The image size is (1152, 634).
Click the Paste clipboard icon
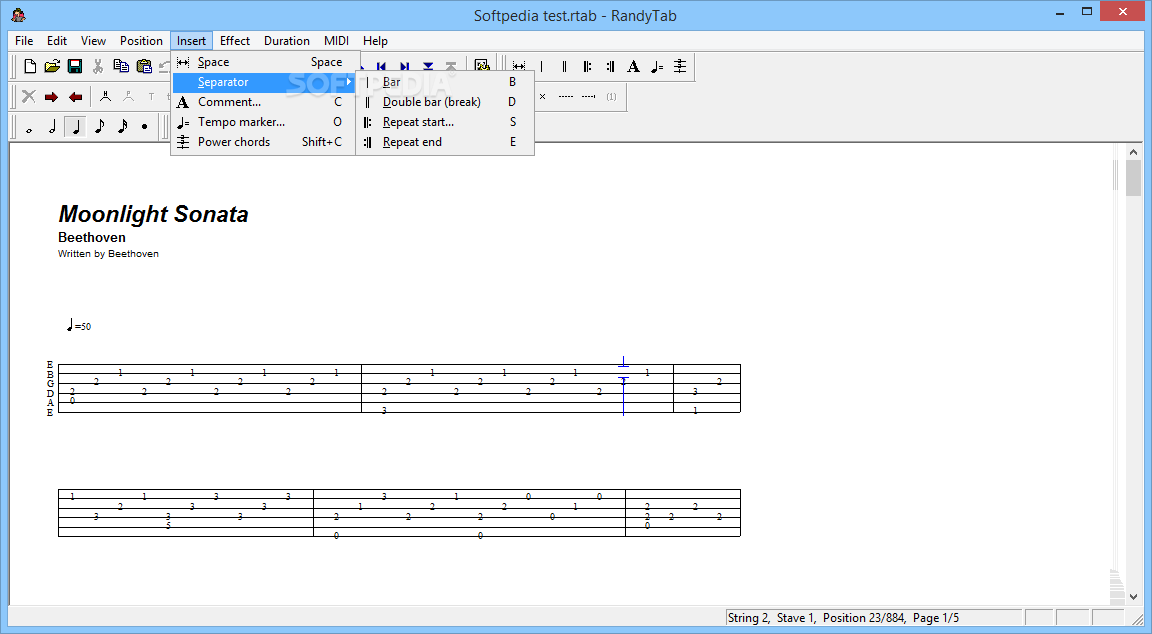[144, 66]
